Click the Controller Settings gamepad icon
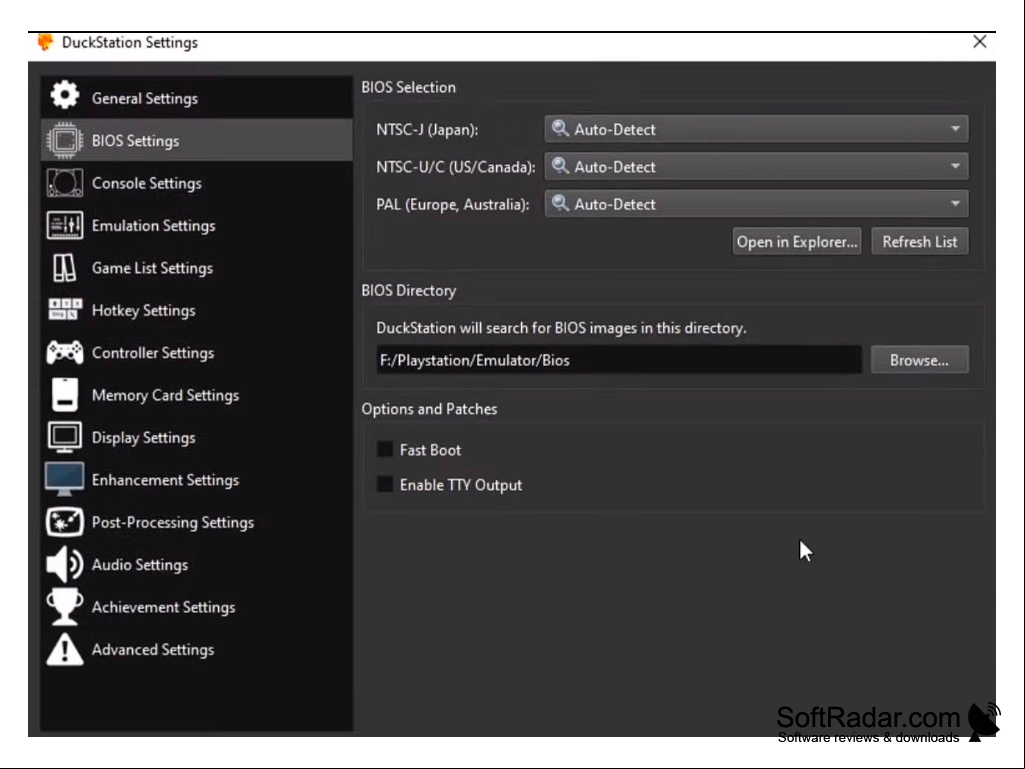Screen dimensions: 1025x769 coord(65,352)
